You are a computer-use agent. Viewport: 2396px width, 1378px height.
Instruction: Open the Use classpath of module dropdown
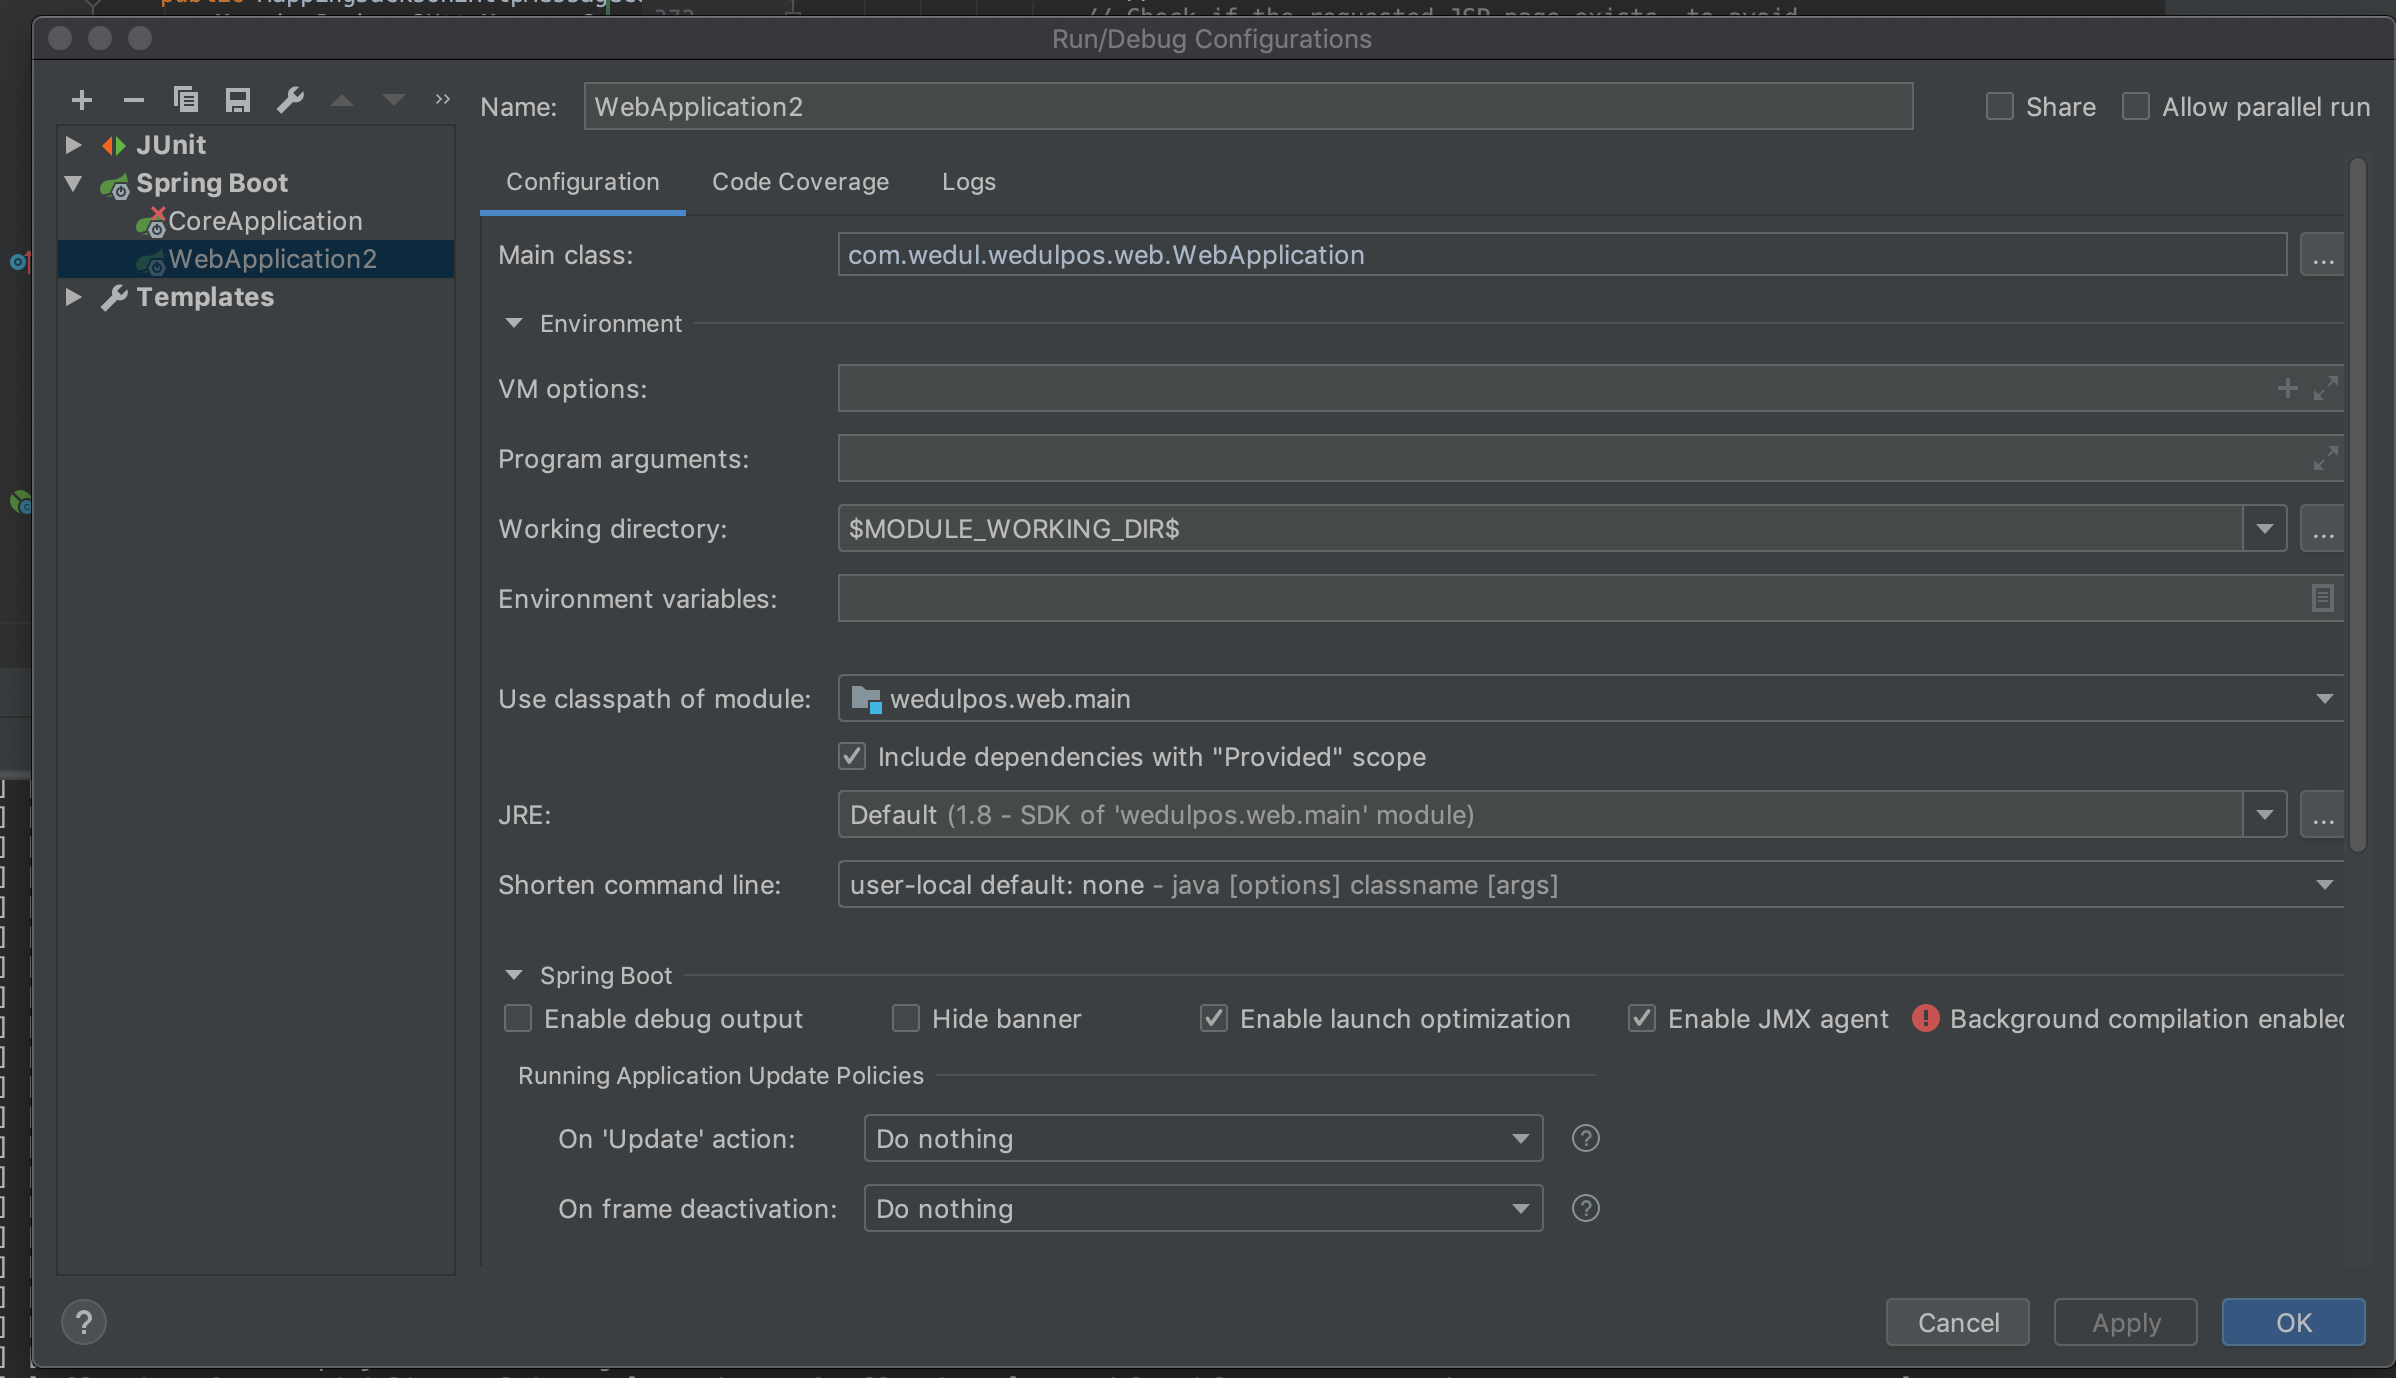[x=1590, y=698]
